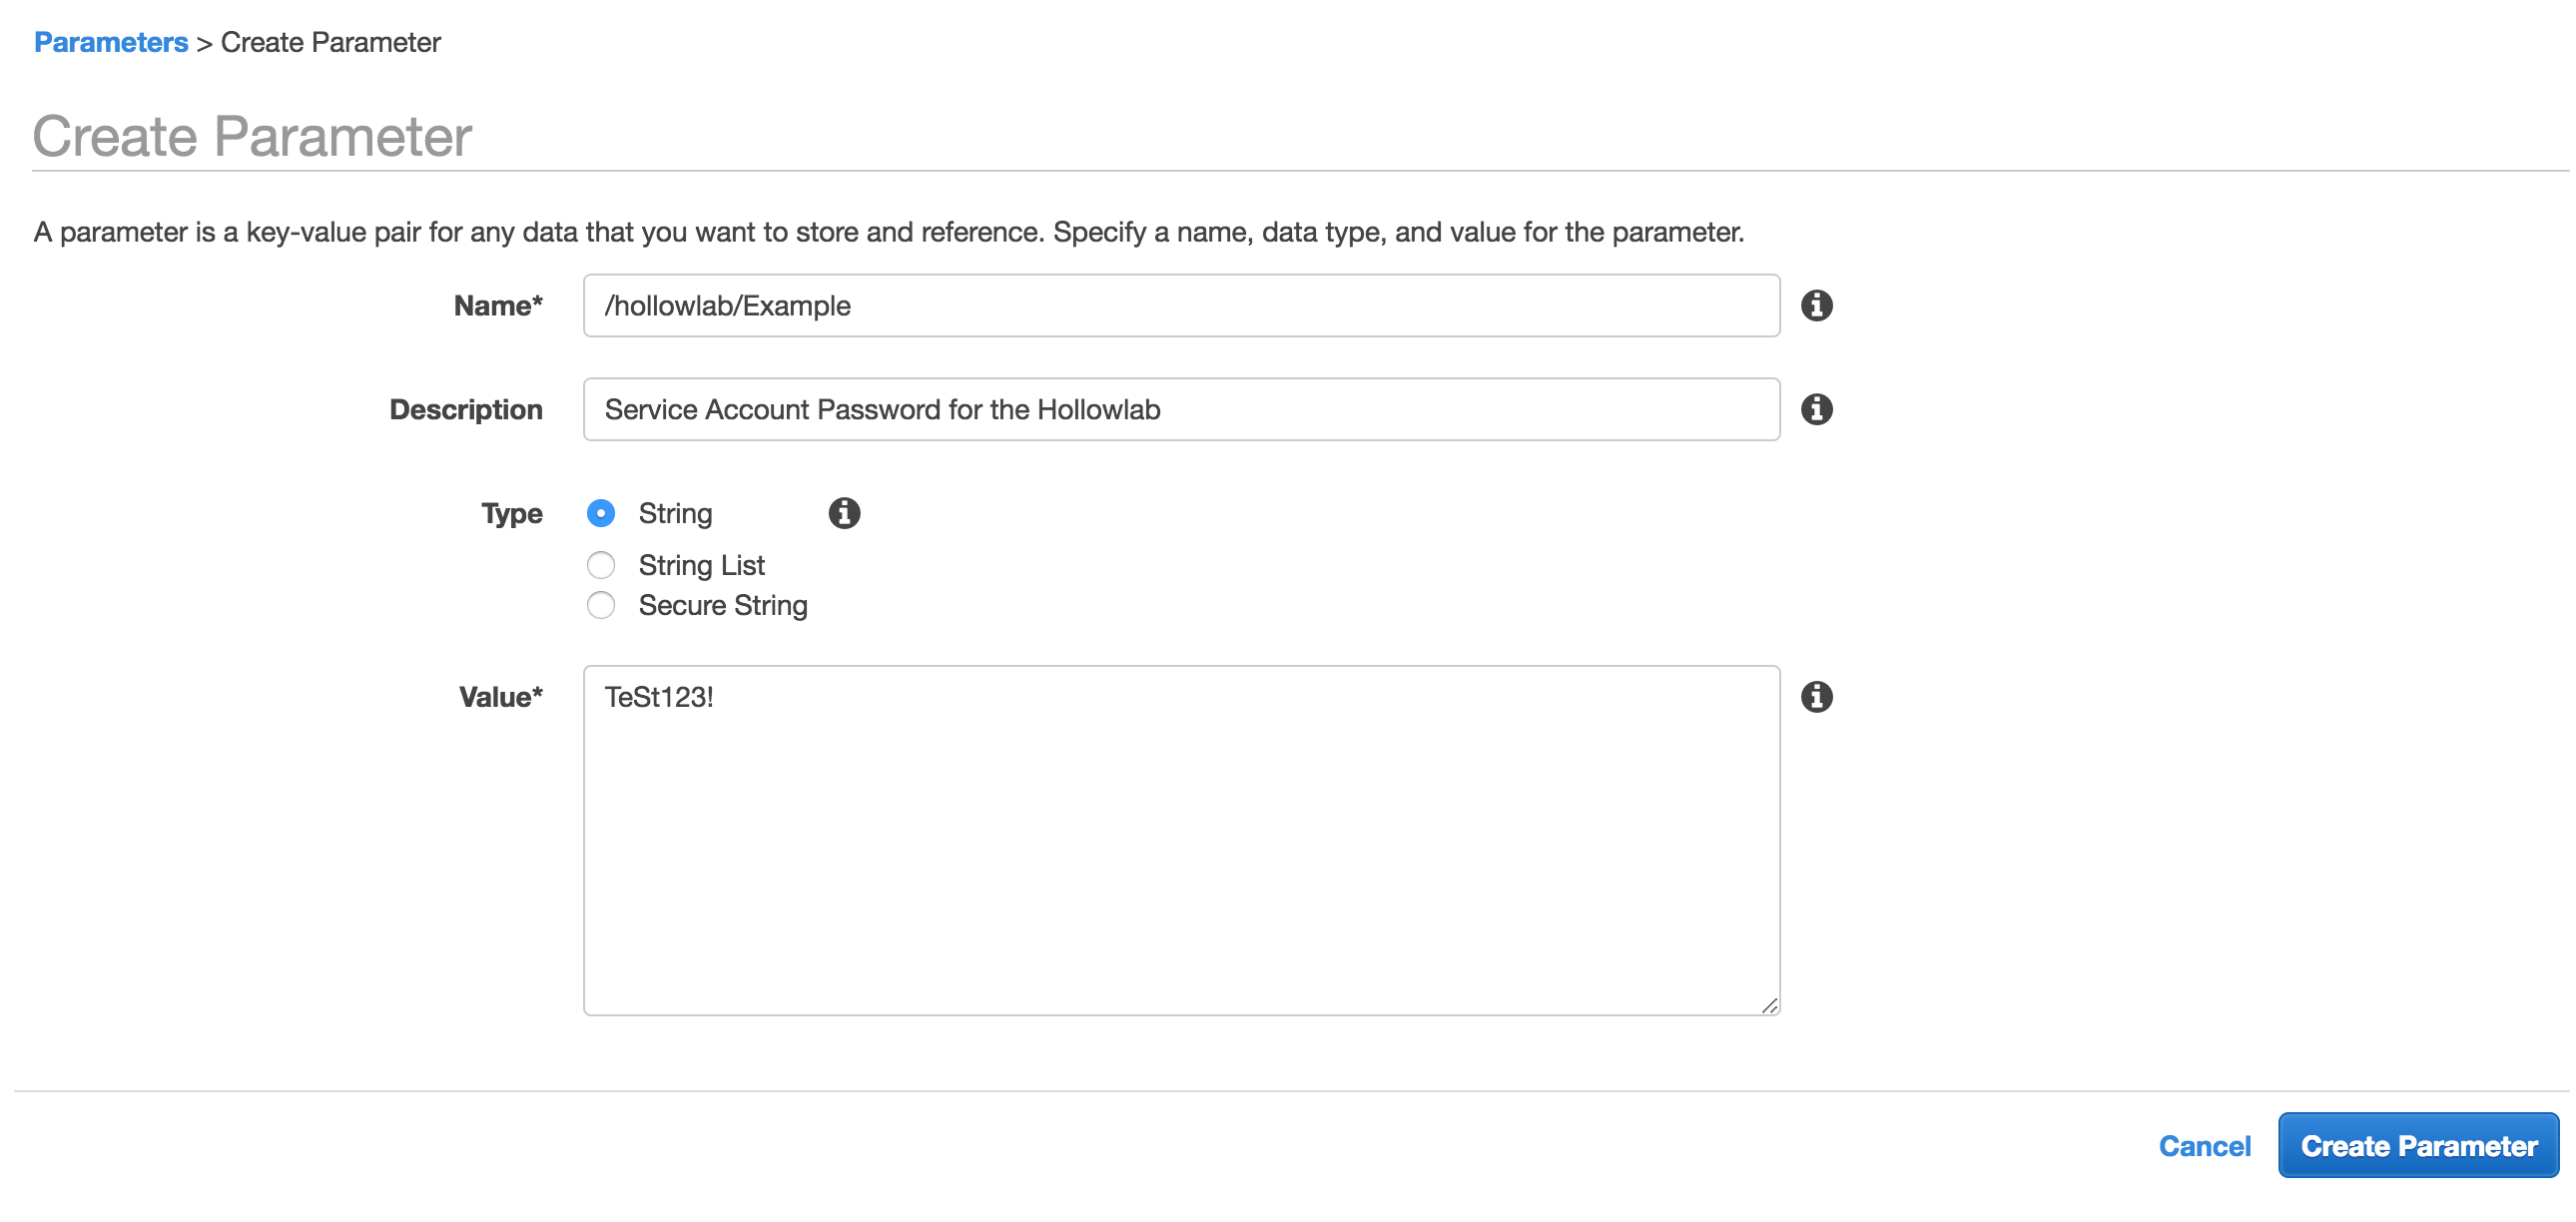The width and height of the screenshot is (2576, 1222).
Task: Click the Value textarea resize handle
Action: click(1769, 1005)
